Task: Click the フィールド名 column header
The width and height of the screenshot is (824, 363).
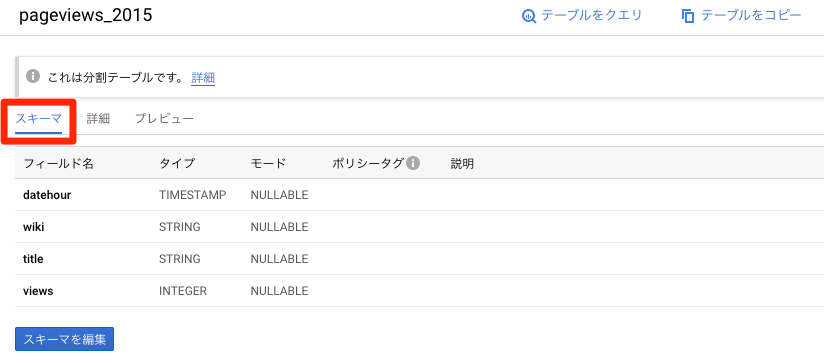Action: coord(58,163)
